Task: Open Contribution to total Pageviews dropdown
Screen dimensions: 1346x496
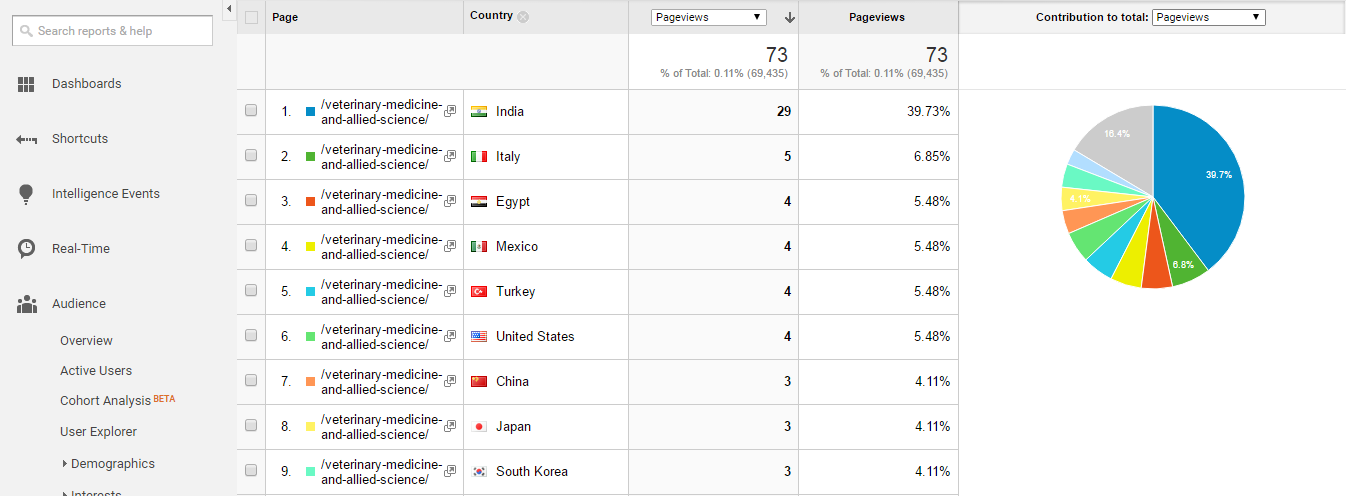Action: [1209, 17]
